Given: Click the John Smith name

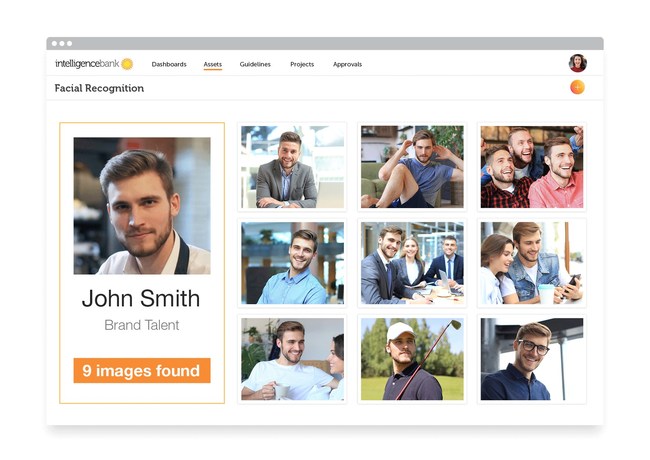Looking at the screenshot, I should coord(141,298).
